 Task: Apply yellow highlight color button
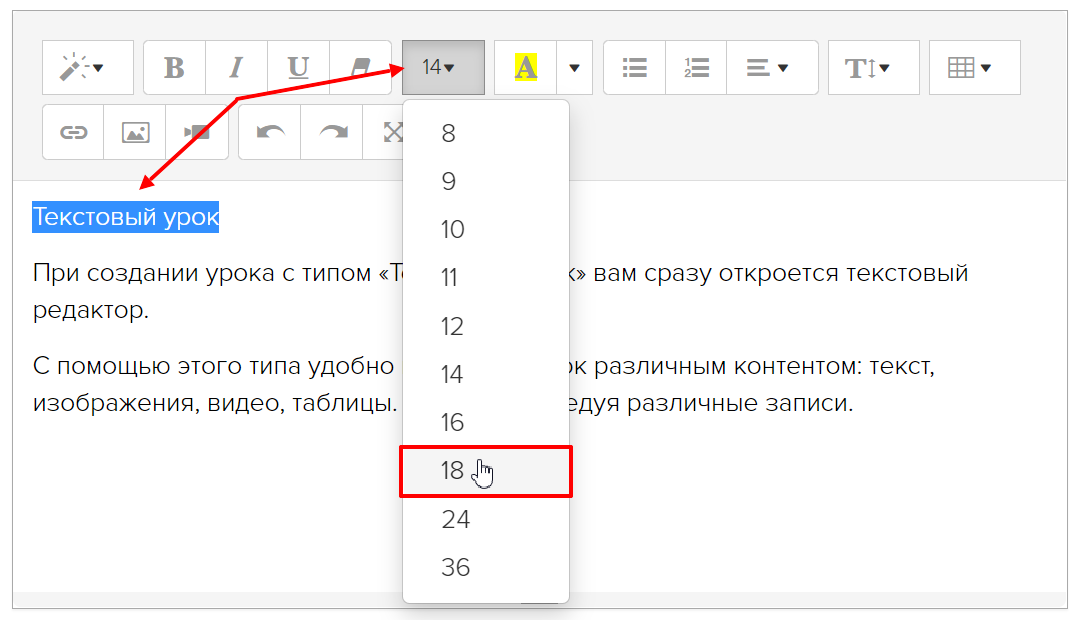[526, 68]
